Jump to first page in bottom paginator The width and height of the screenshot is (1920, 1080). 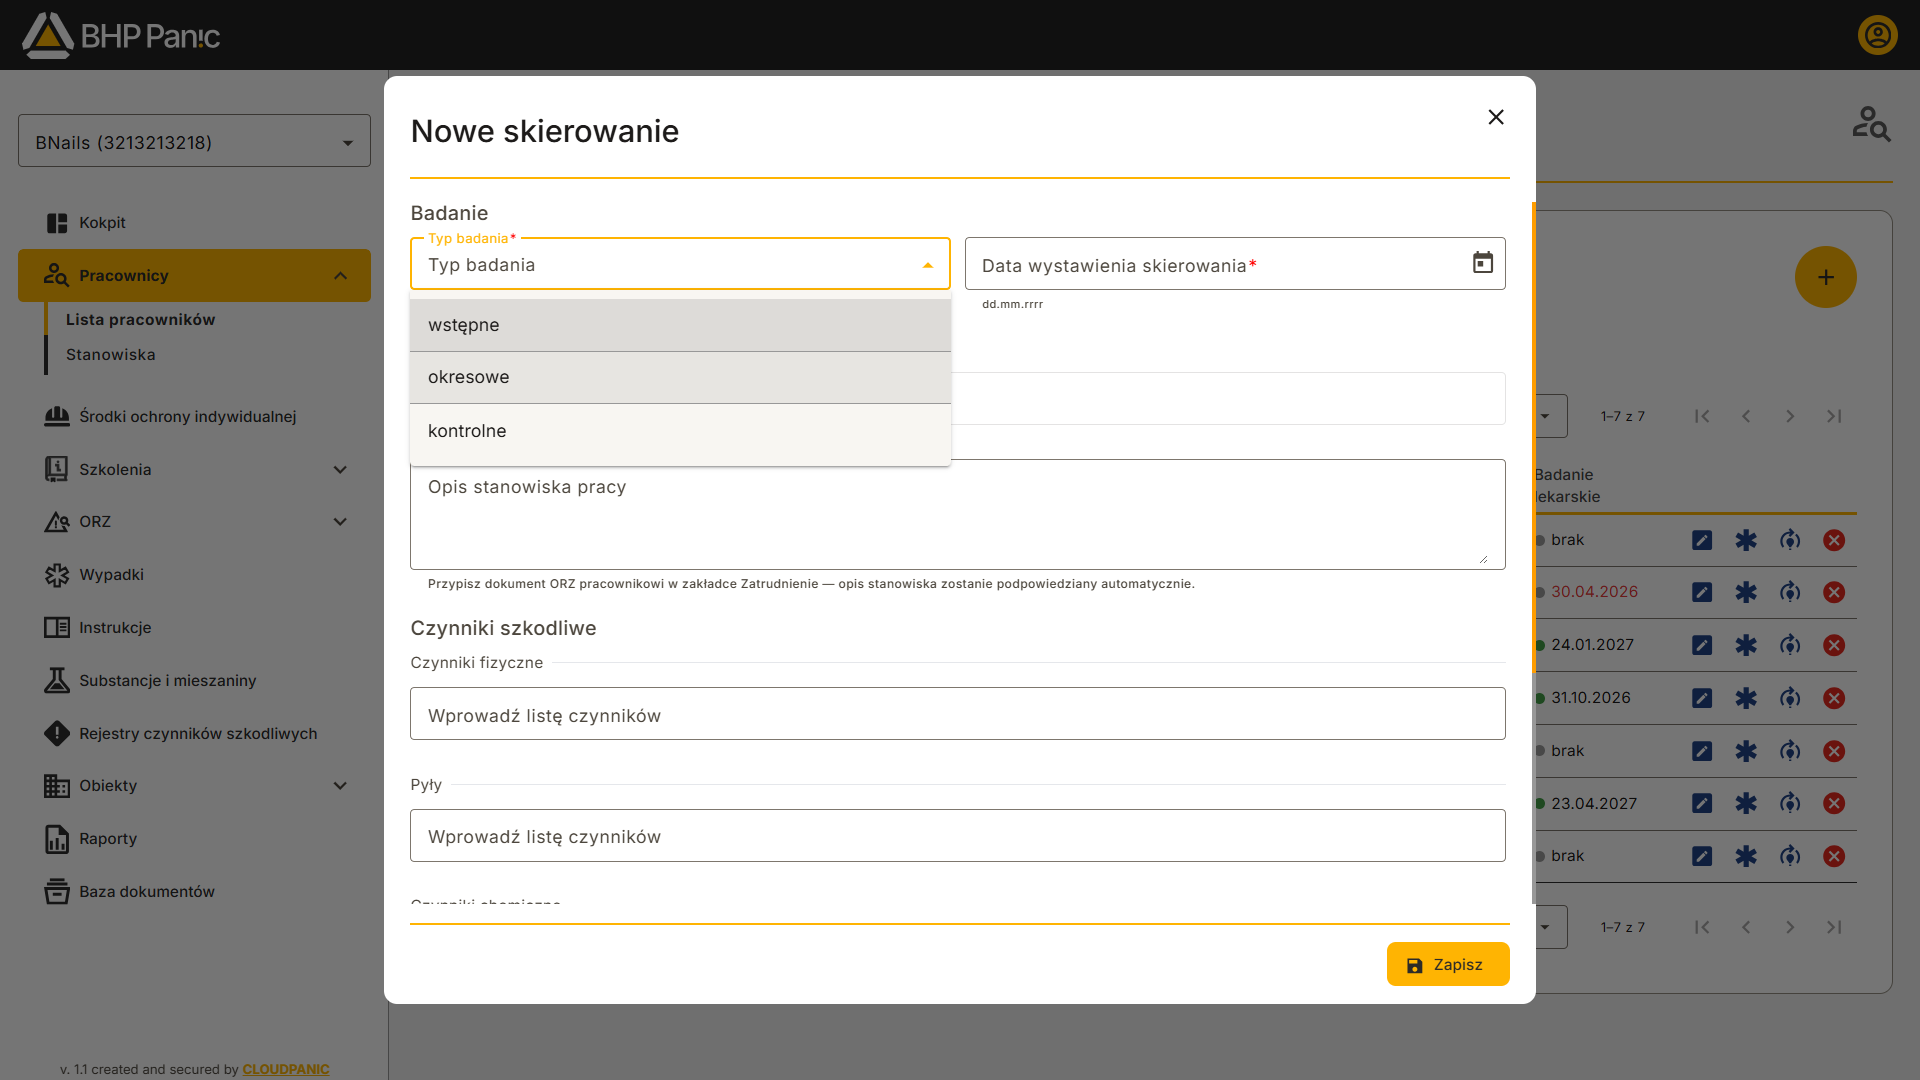[1701, 927]
